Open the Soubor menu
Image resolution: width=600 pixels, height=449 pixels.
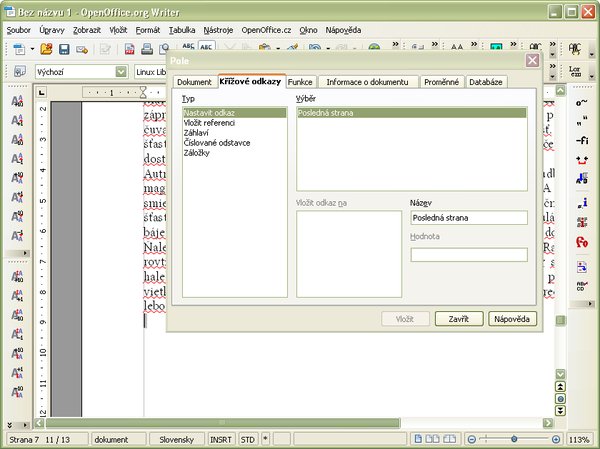click(18, 30)
